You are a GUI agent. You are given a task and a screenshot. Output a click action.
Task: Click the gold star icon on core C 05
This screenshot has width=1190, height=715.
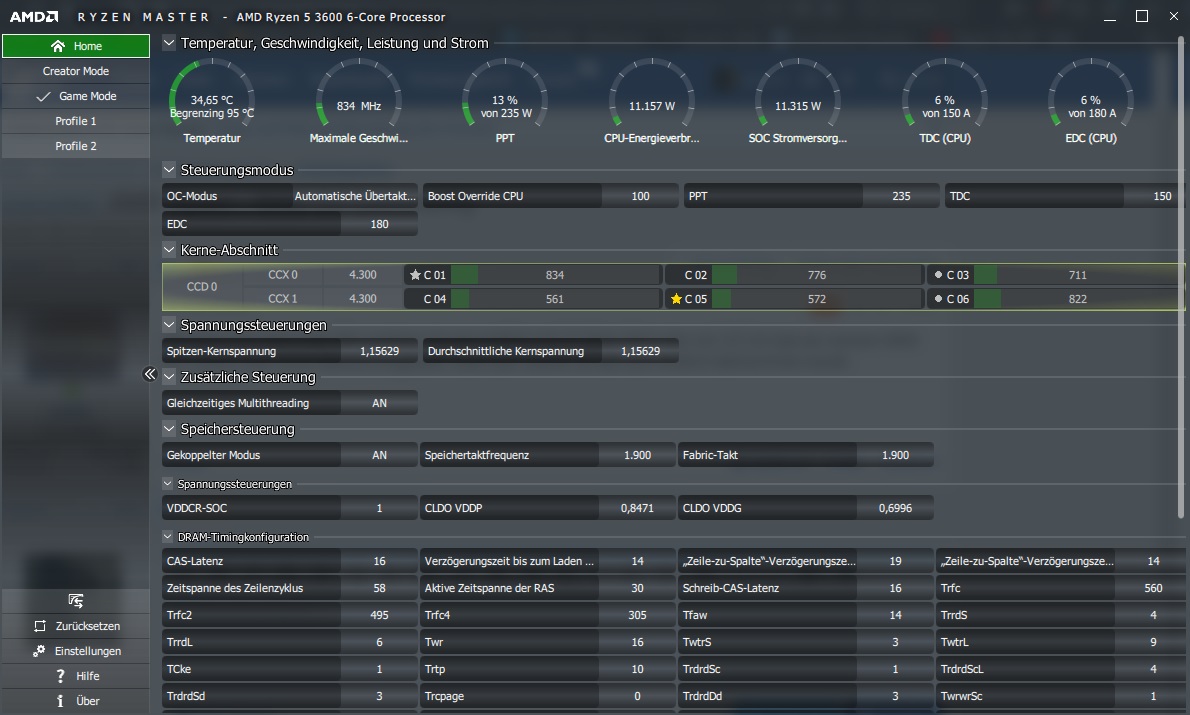(676, 299)
